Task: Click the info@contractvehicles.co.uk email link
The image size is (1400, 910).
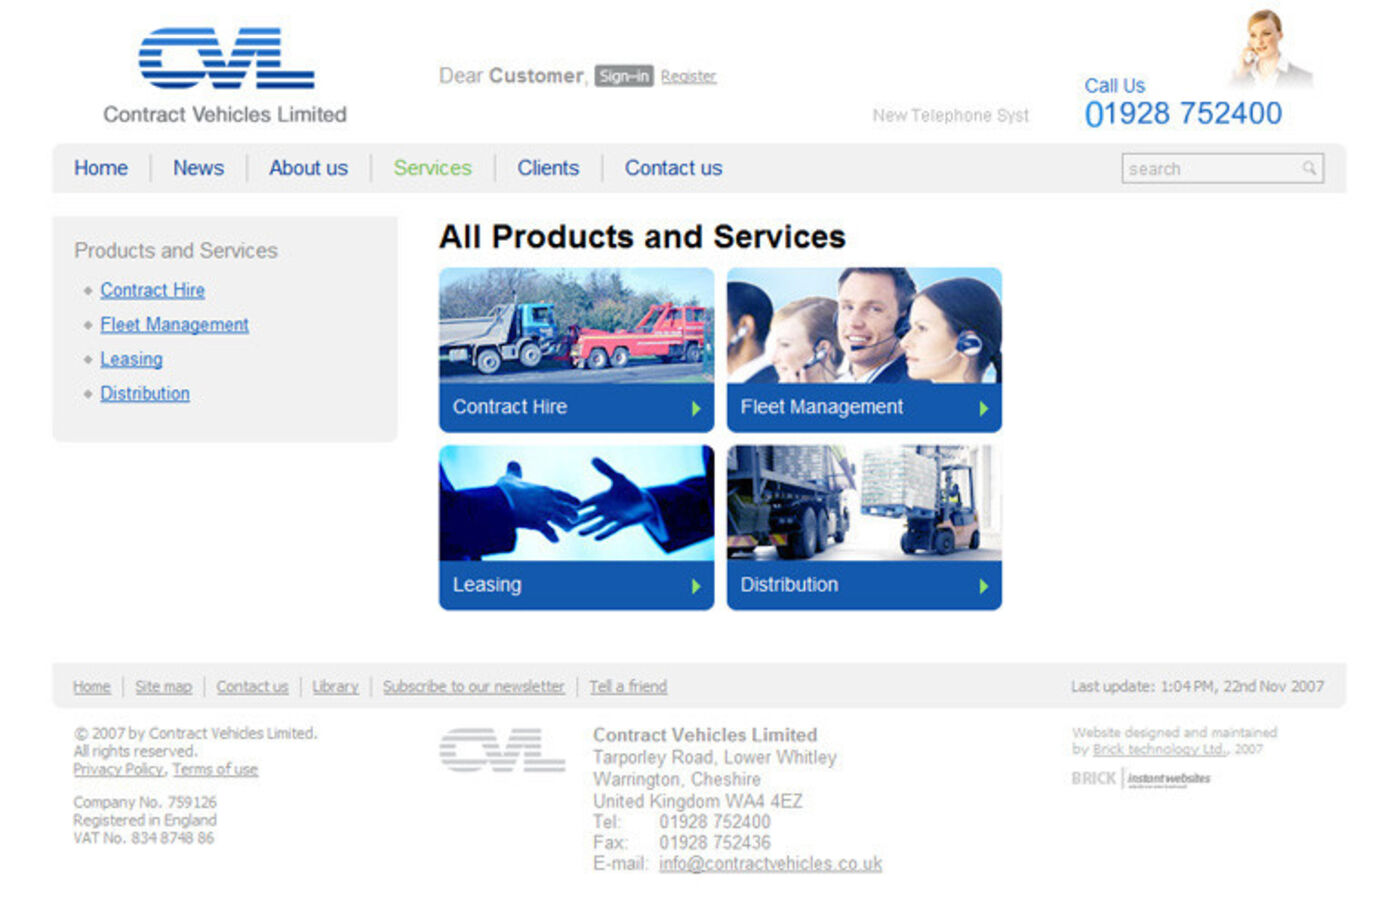Action: (x=770, y=864)
